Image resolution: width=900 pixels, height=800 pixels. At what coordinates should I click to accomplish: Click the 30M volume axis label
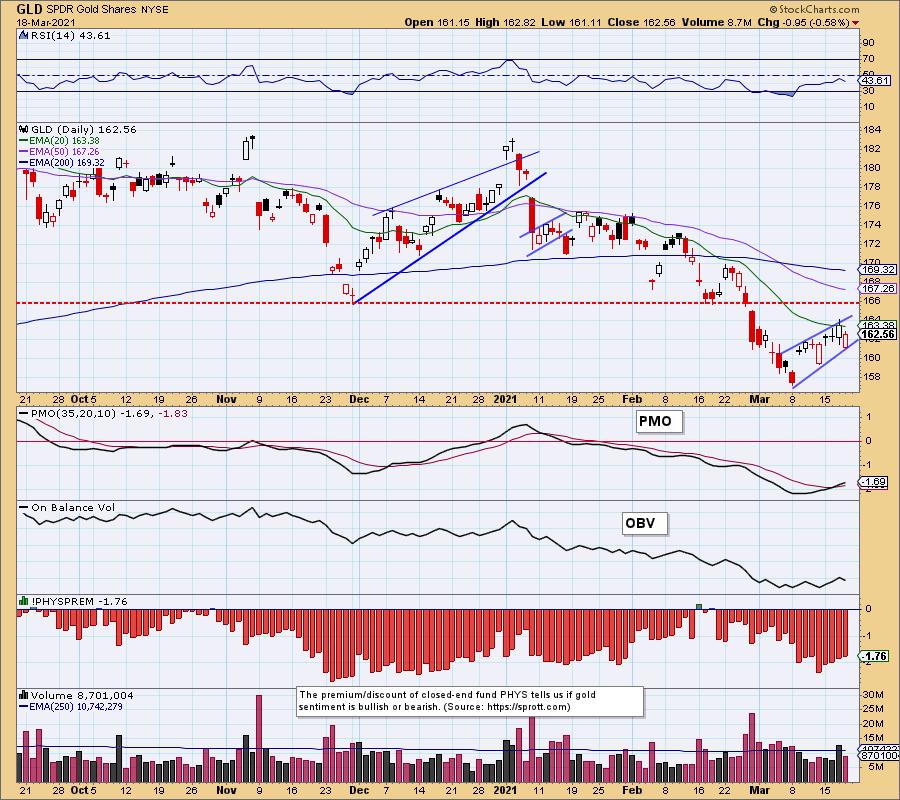(x=872, y=694)
